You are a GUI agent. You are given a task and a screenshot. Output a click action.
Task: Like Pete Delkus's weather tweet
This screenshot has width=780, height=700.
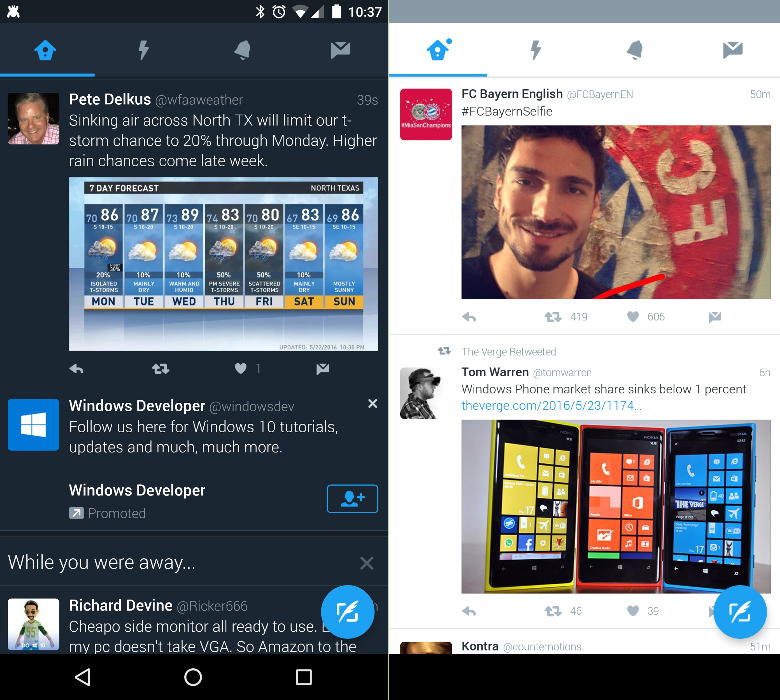click(240, 369)
